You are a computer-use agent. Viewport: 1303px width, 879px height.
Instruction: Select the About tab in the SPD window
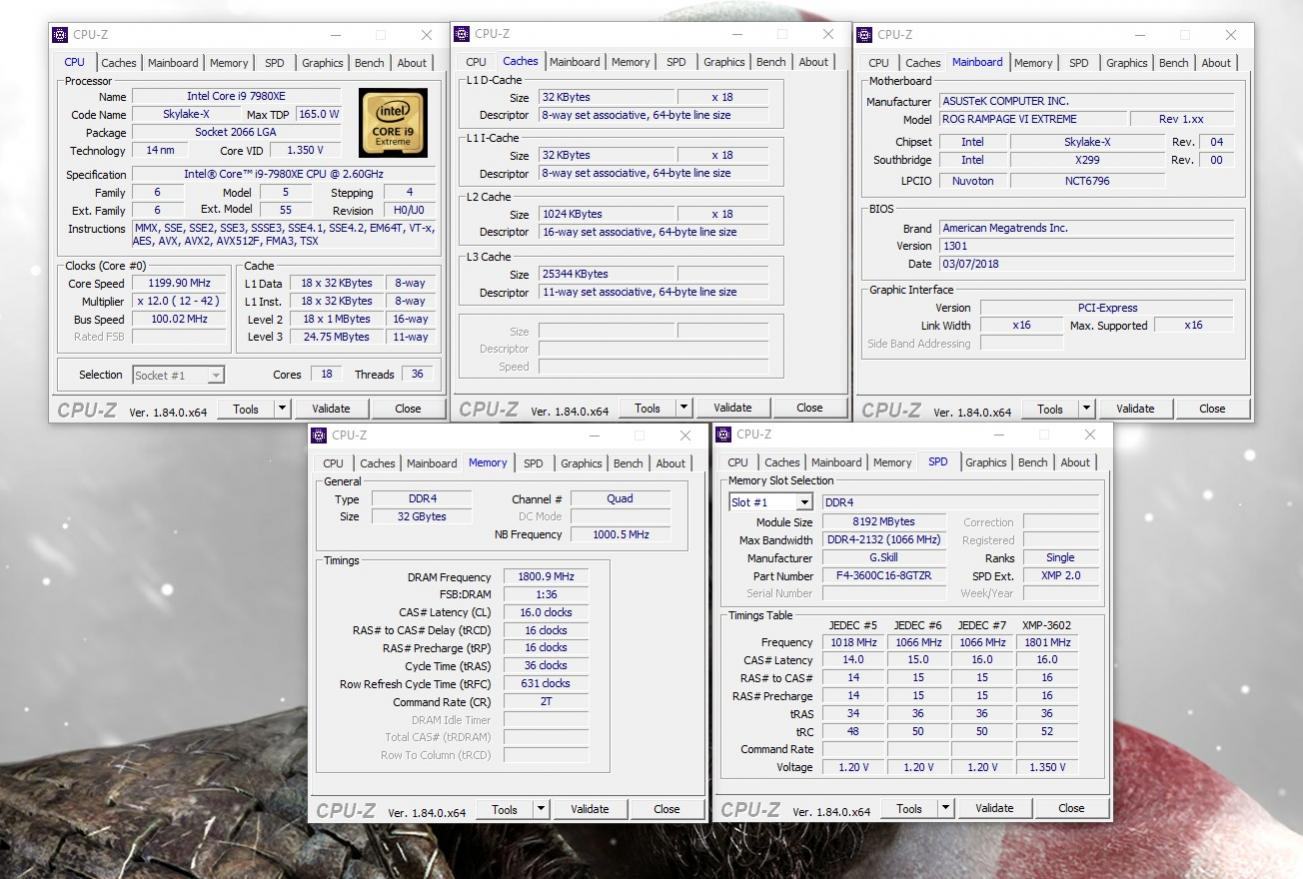pos(1075,462)
